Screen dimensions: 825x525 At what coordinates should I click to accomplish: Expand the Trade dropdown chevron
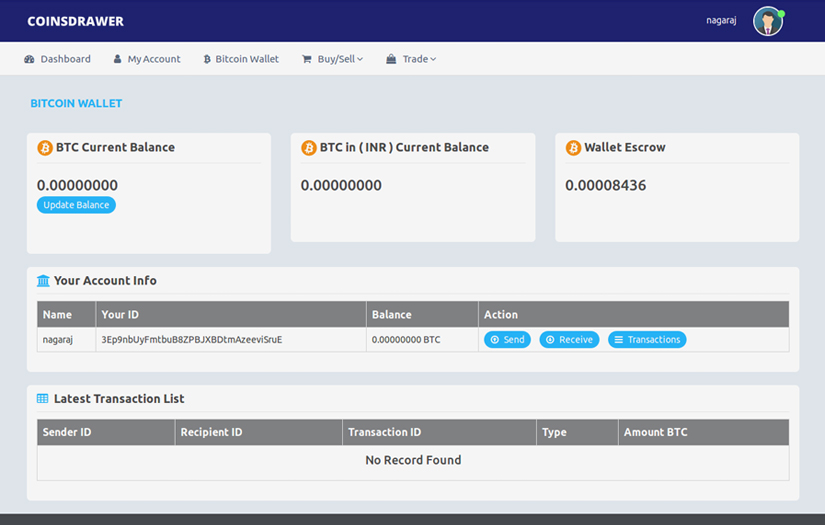(433, 59)
